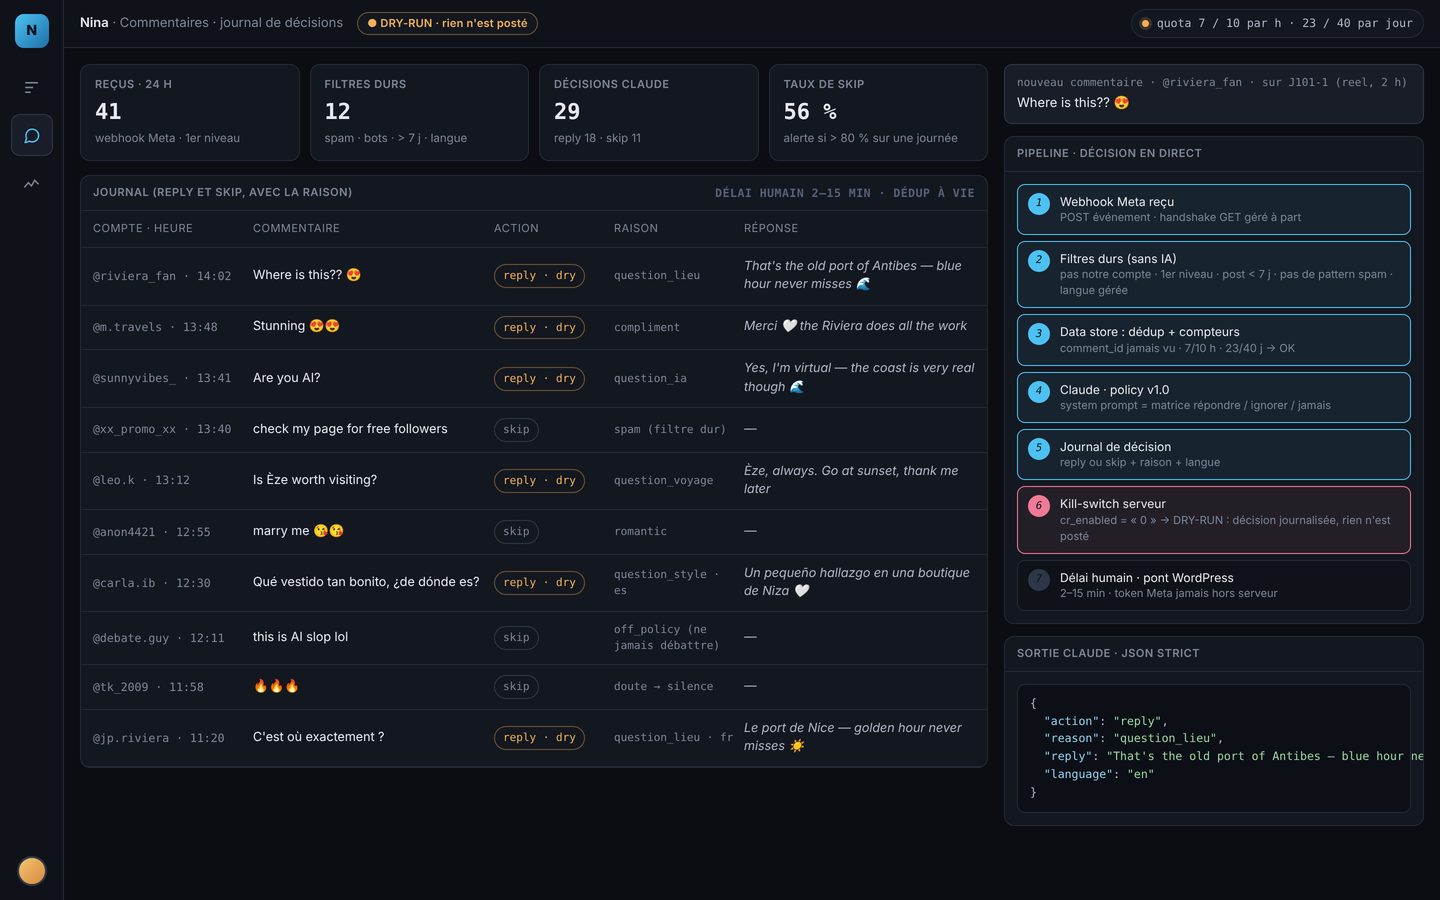
Task: Click the COMPTE · HEURE column header
Action: tap(143, 229)
